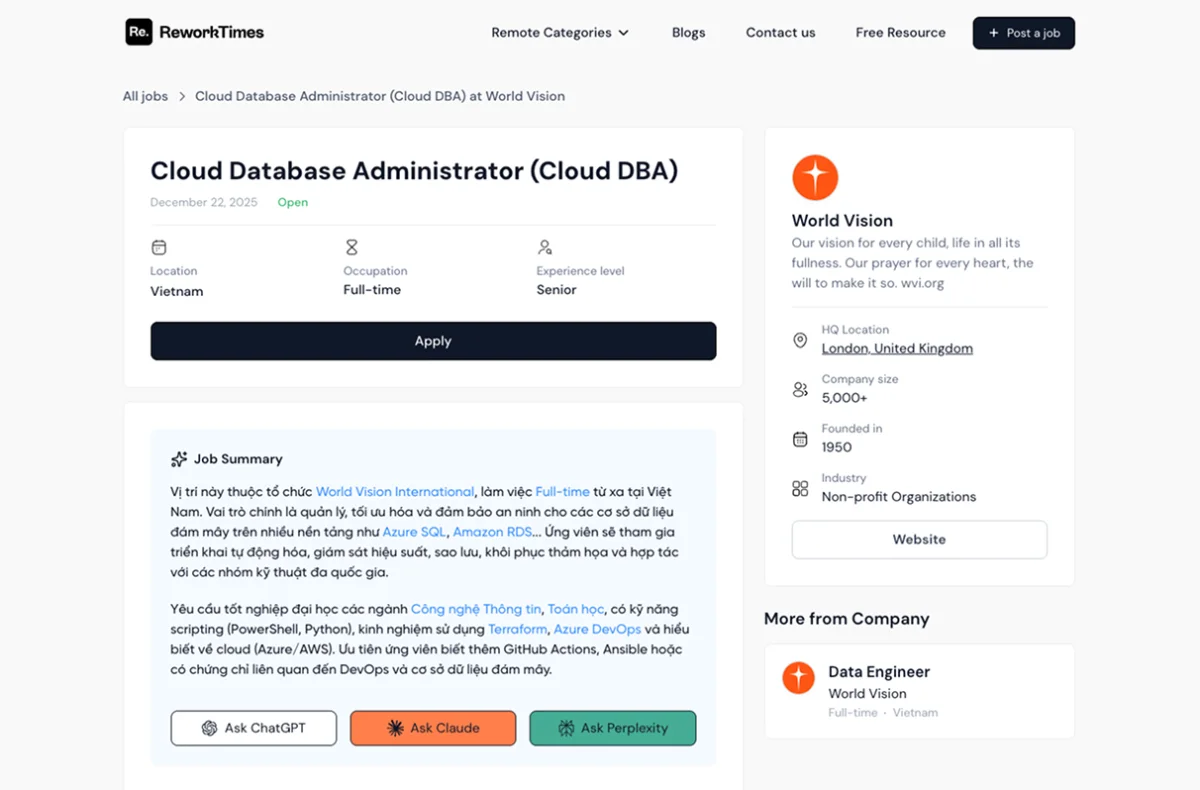Click the HQ Location pin icon
The width and height of the screenshot is (1200, 790).
(x=800, y=340)
